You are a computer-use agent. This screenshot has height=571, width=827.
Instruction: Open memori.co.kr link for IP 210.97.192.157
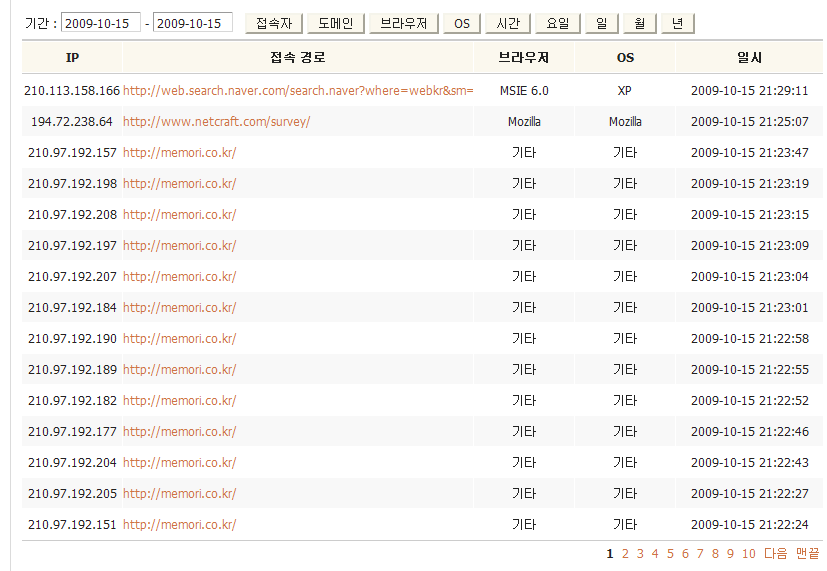pyautogui.click(x=179, y=153)
